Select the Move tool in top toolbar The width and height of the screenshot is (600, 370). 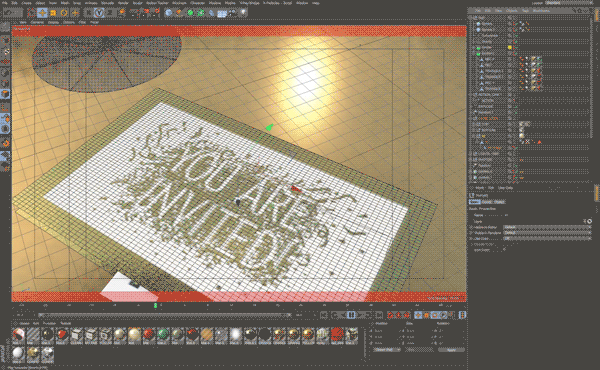point(42,13)
